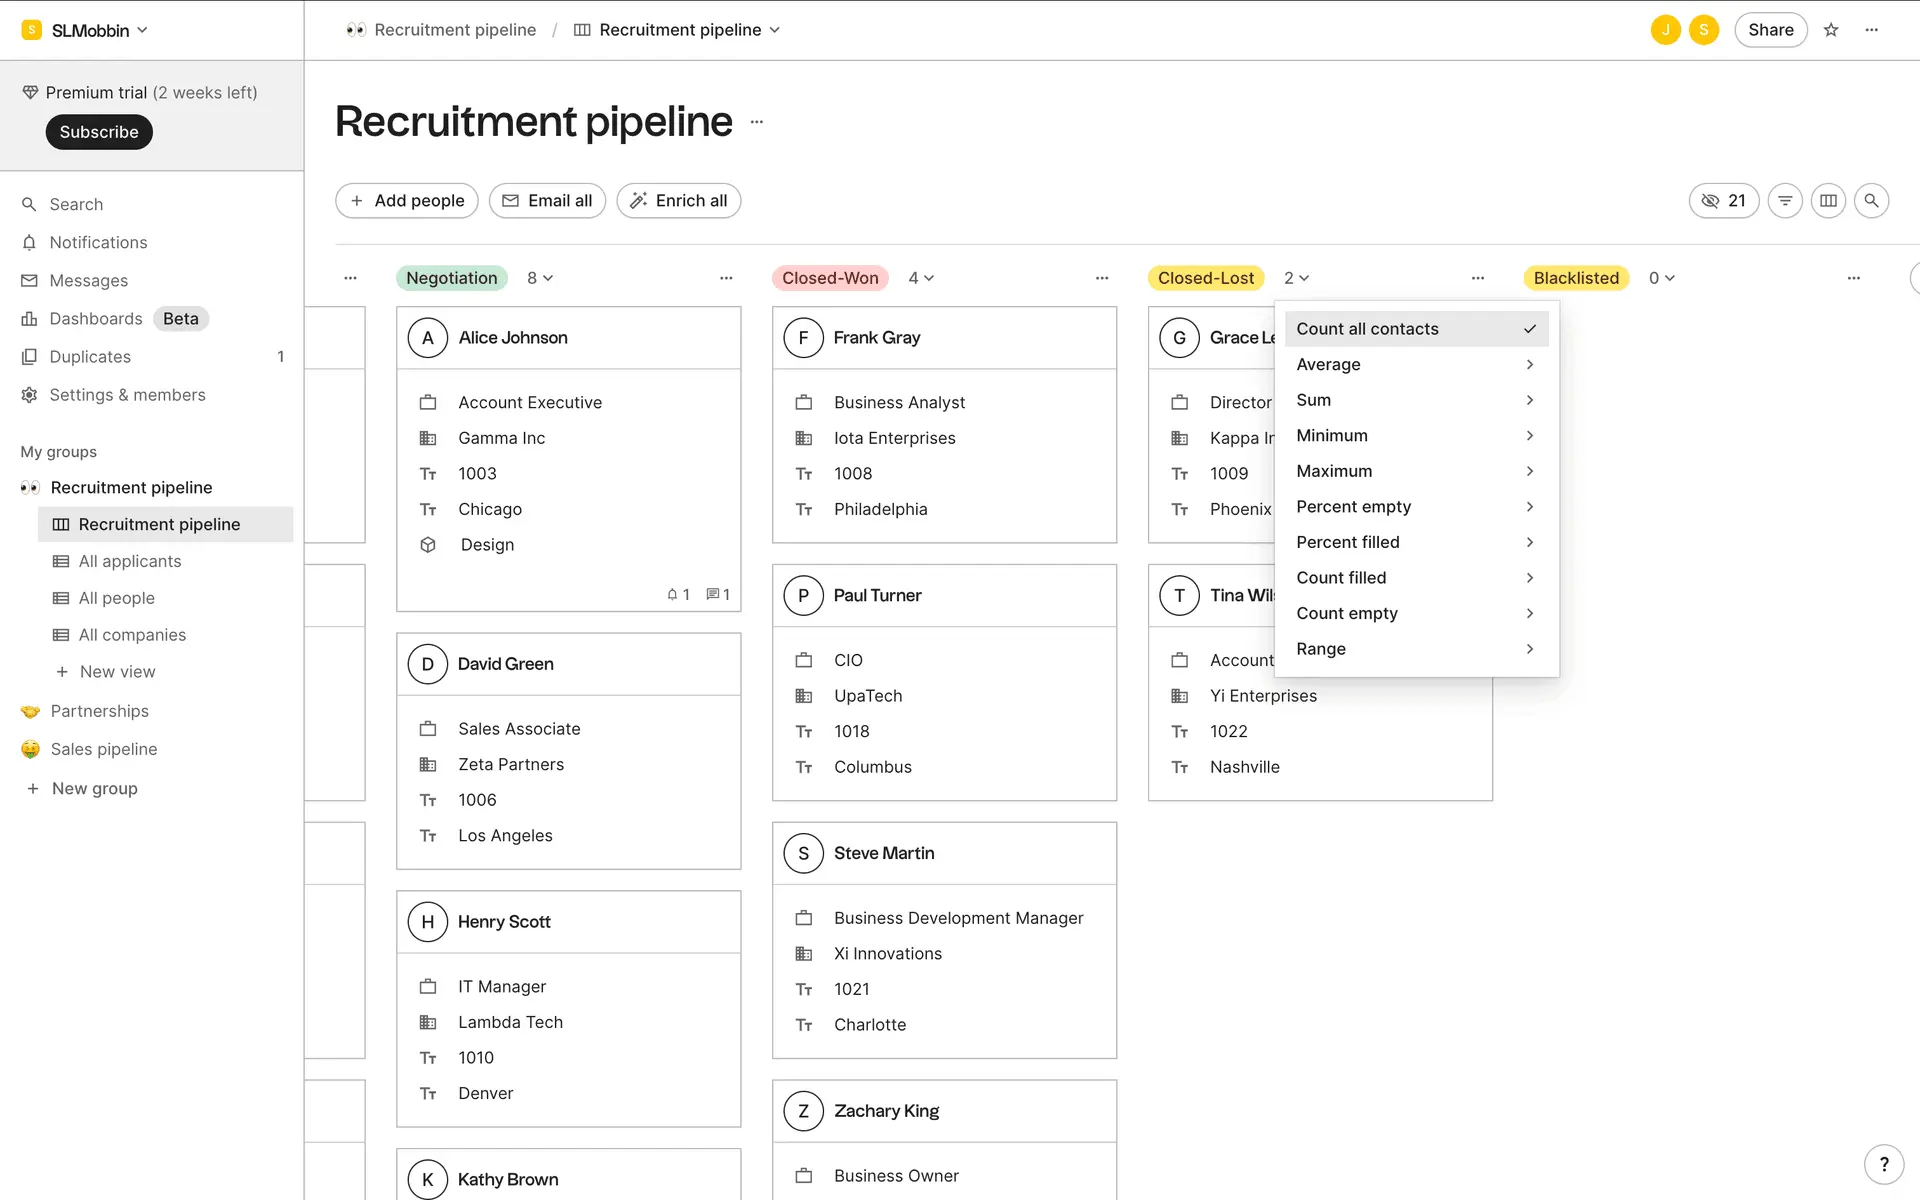1920x1200 pixels.
Task: Open the column layout icon button
Action: point(1828,201)
